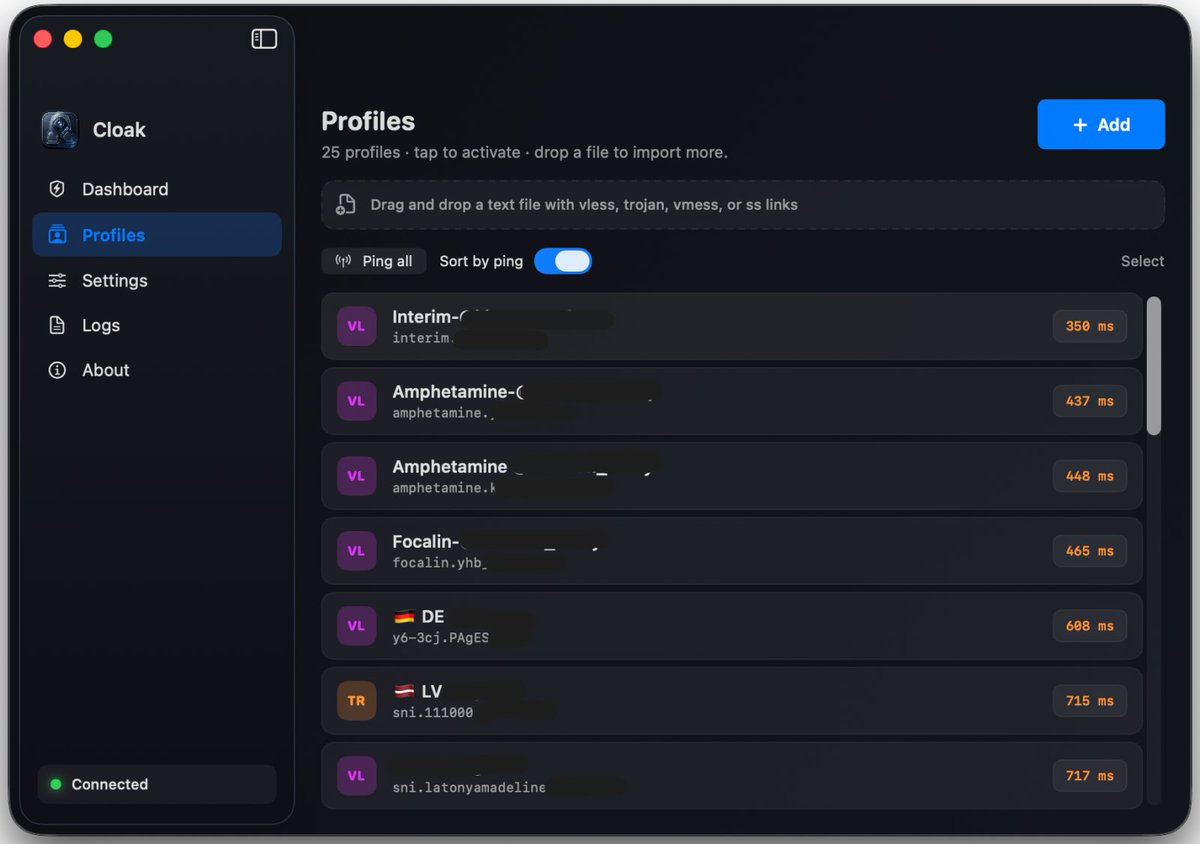The height and width of the screenshot is (844, 1200).
Task: Toggle the sidebar panel icon
Action: tap(264, 39)
